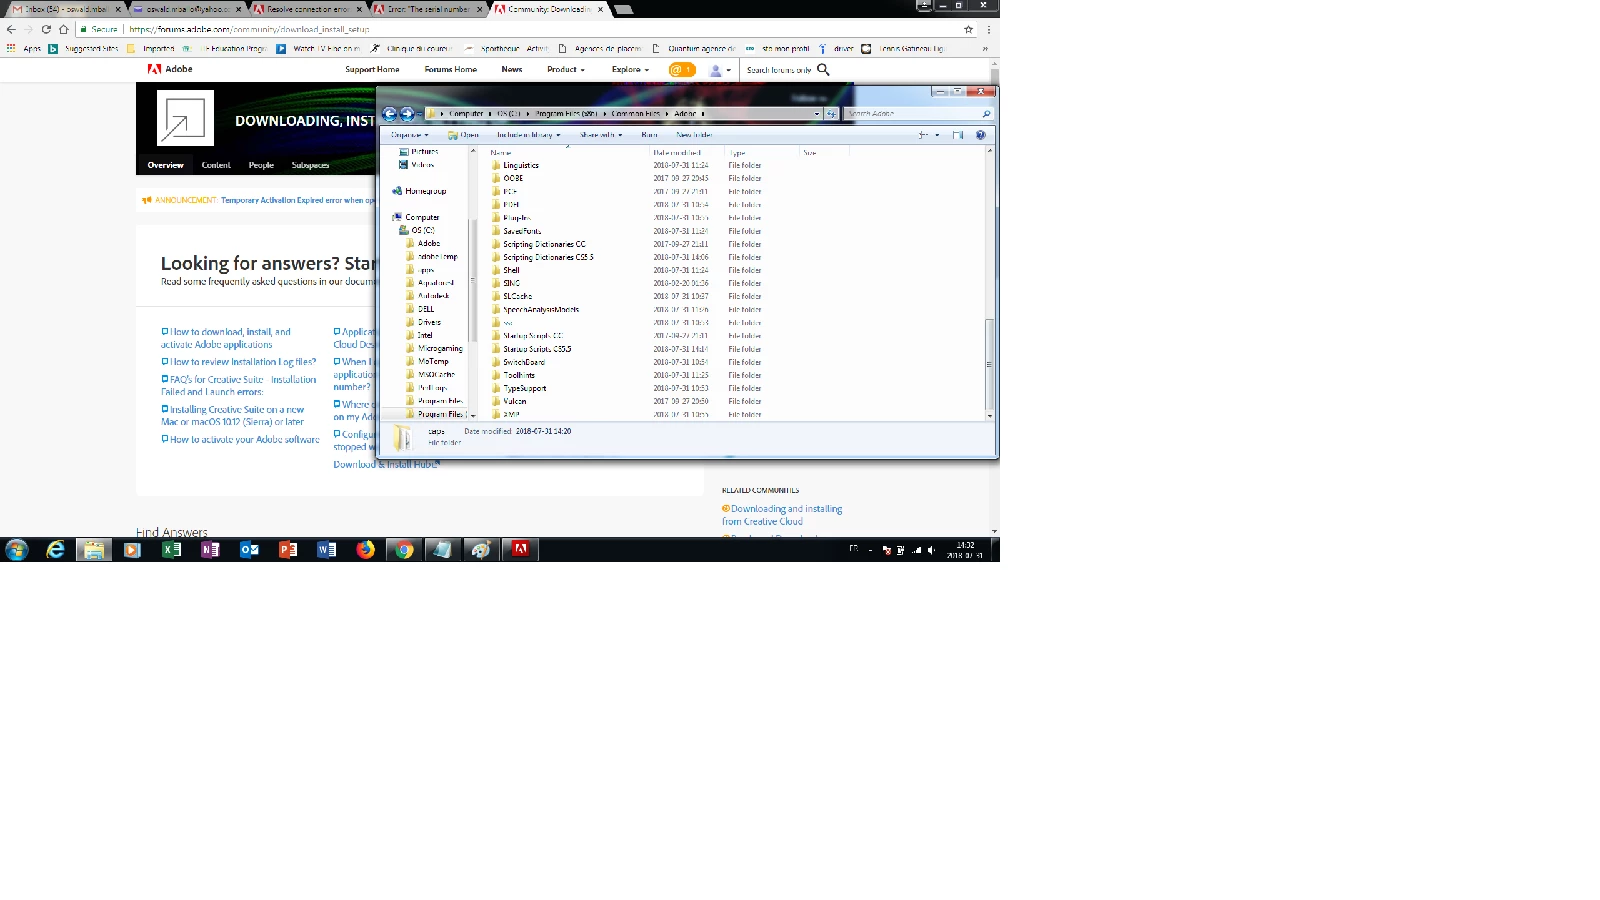This screenshot has height=900, width=1600.
Task: Click the New folder button in Explorer
Action: (x=694, y=135)
